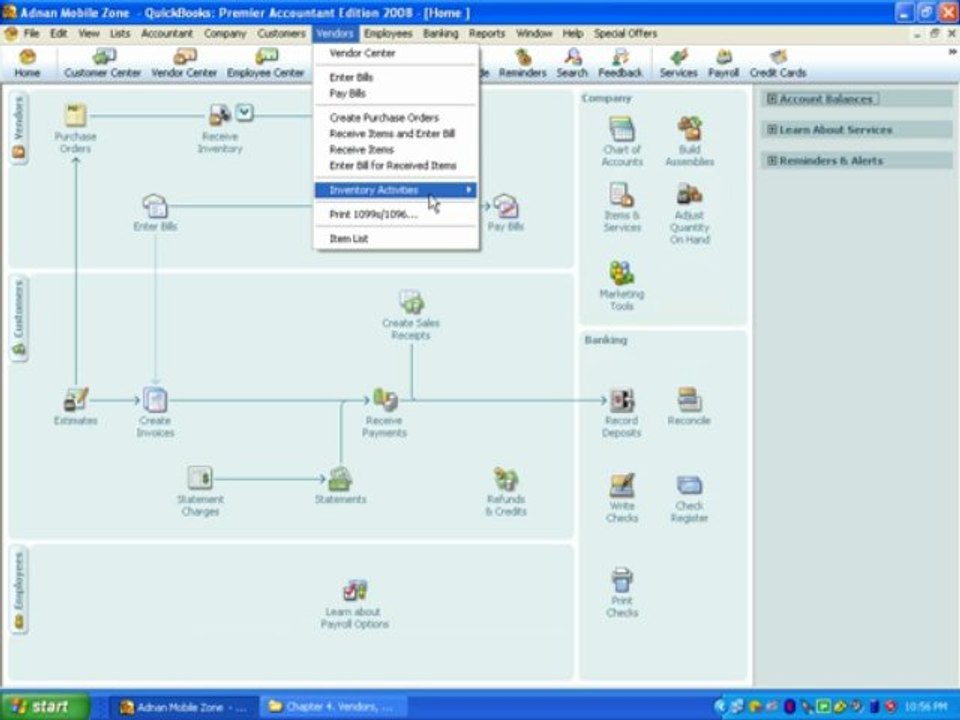960x720 pixels.
Task: Show more toolbar items with the chevron
Action: tap(952, 53)
